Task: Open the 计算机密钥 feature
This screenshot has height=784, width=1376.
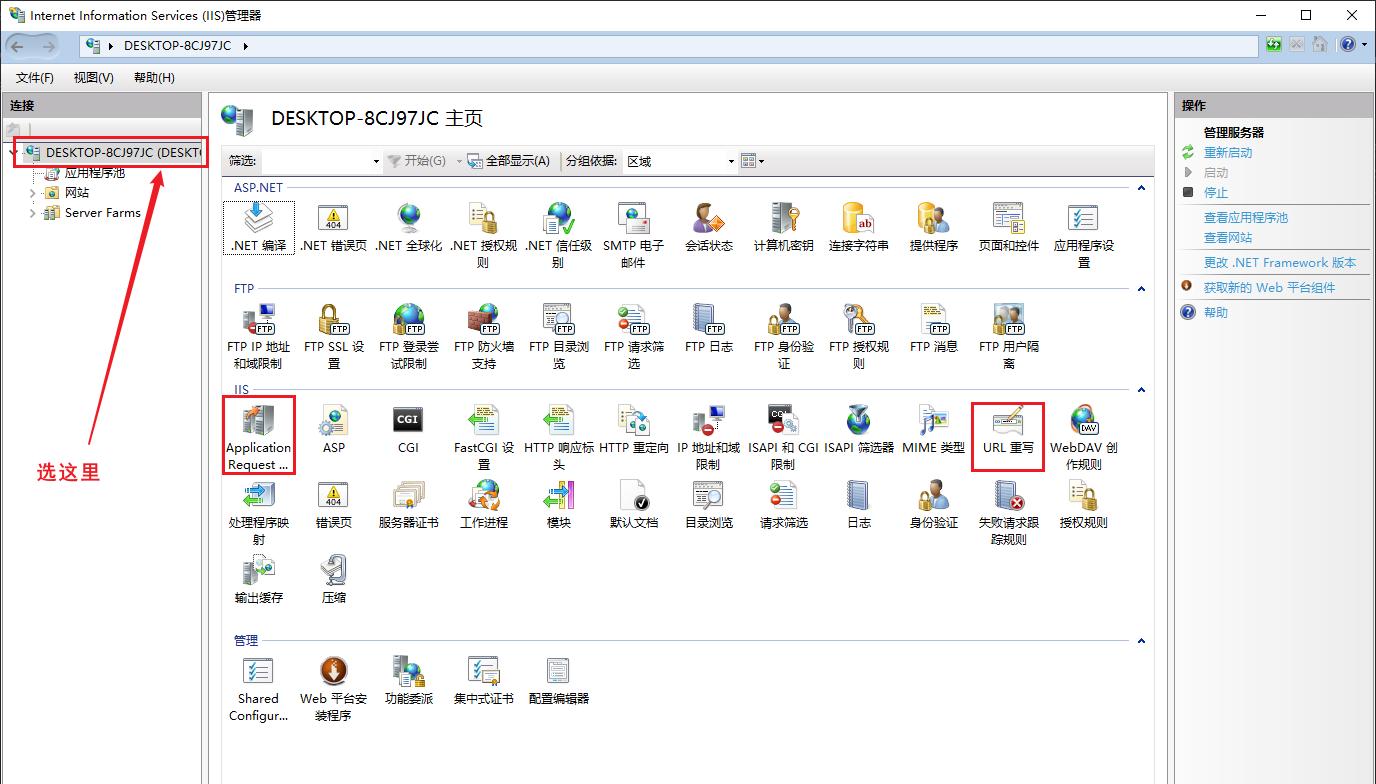Action: (x=784, y=228)
